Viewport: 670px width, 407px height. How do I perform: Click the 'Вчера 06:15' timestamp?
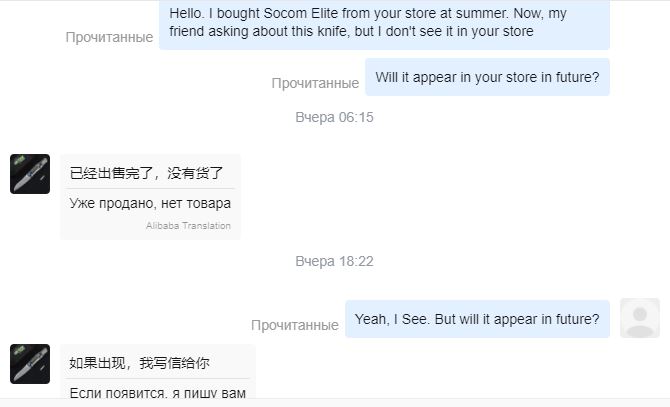click(334, 117)
